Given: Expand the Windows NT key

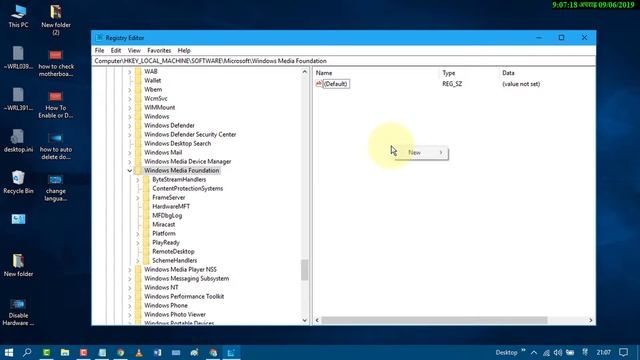Looking at the screenshot, I should [130, 287].
